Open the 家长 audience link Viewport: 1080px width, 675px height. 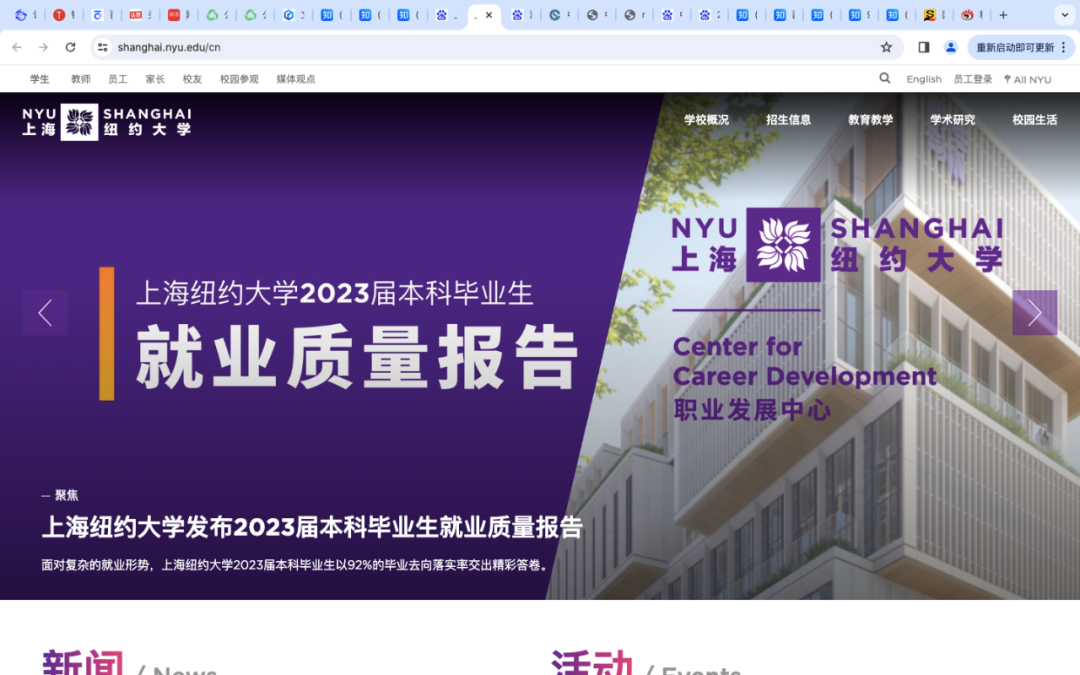click(155, 79)
